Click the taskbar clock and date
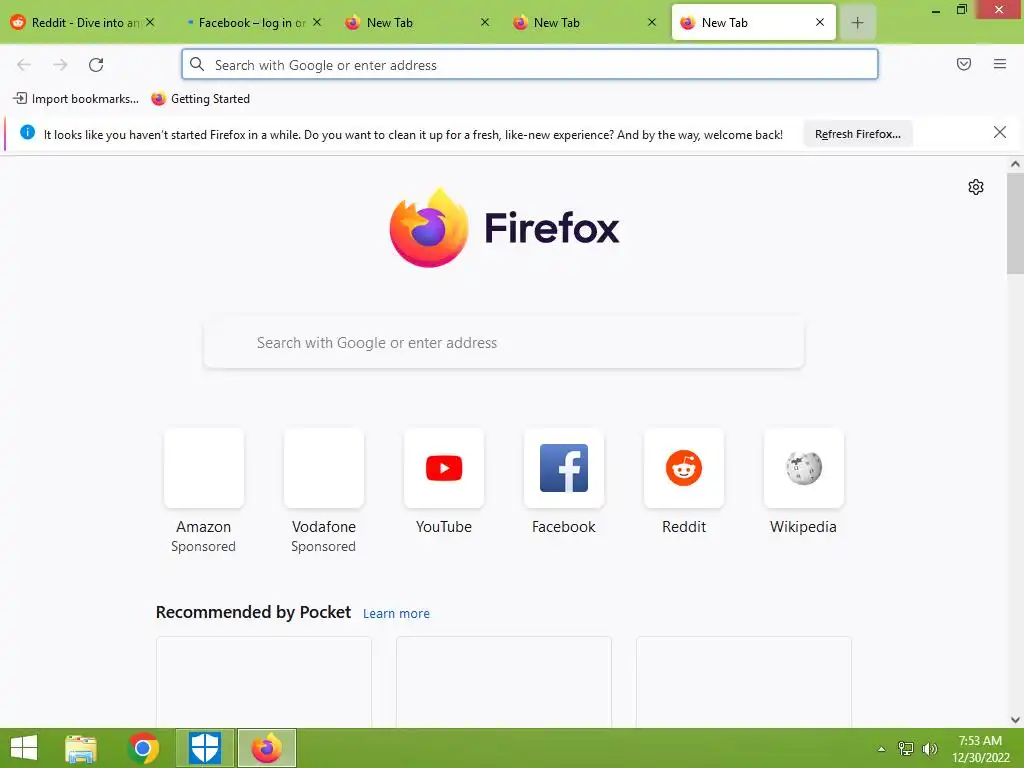This screenshot has width=1024, height=768. click(980, 749)
